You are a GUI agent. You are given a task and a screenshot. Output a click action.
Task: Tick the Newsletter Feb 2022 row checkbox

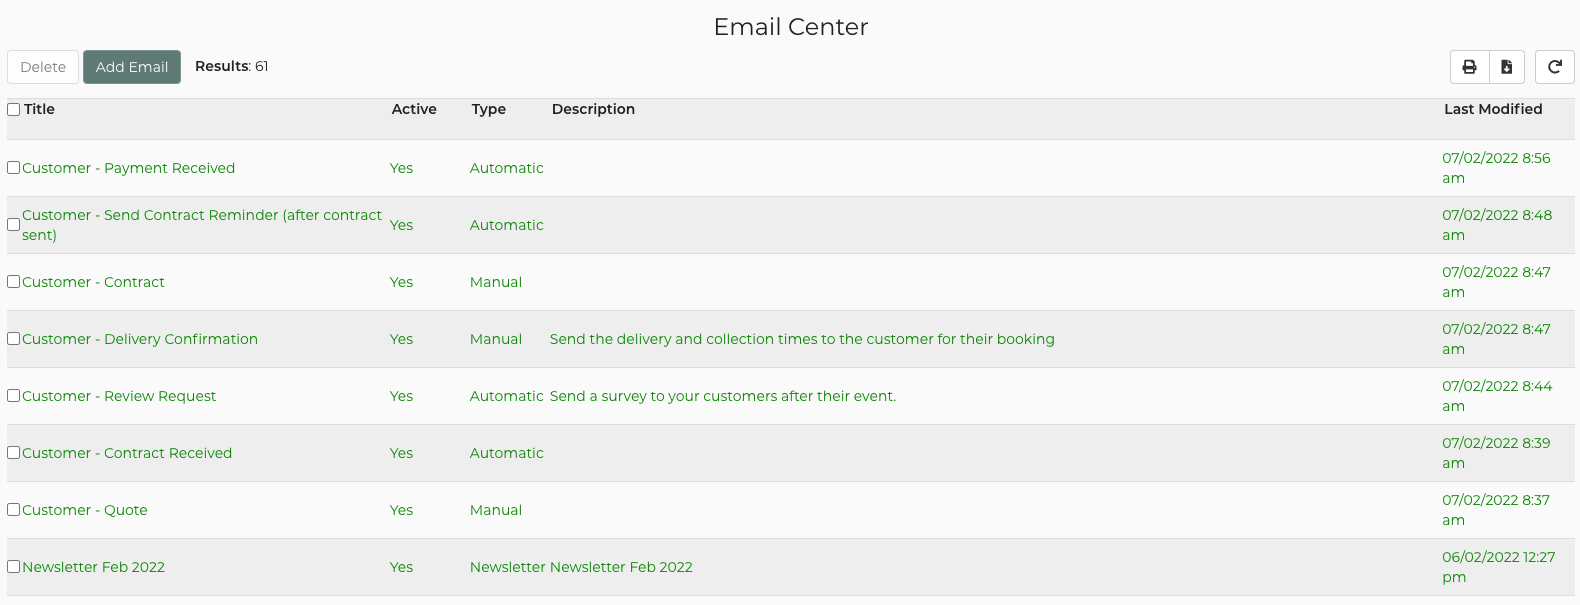tap(14, 567)
